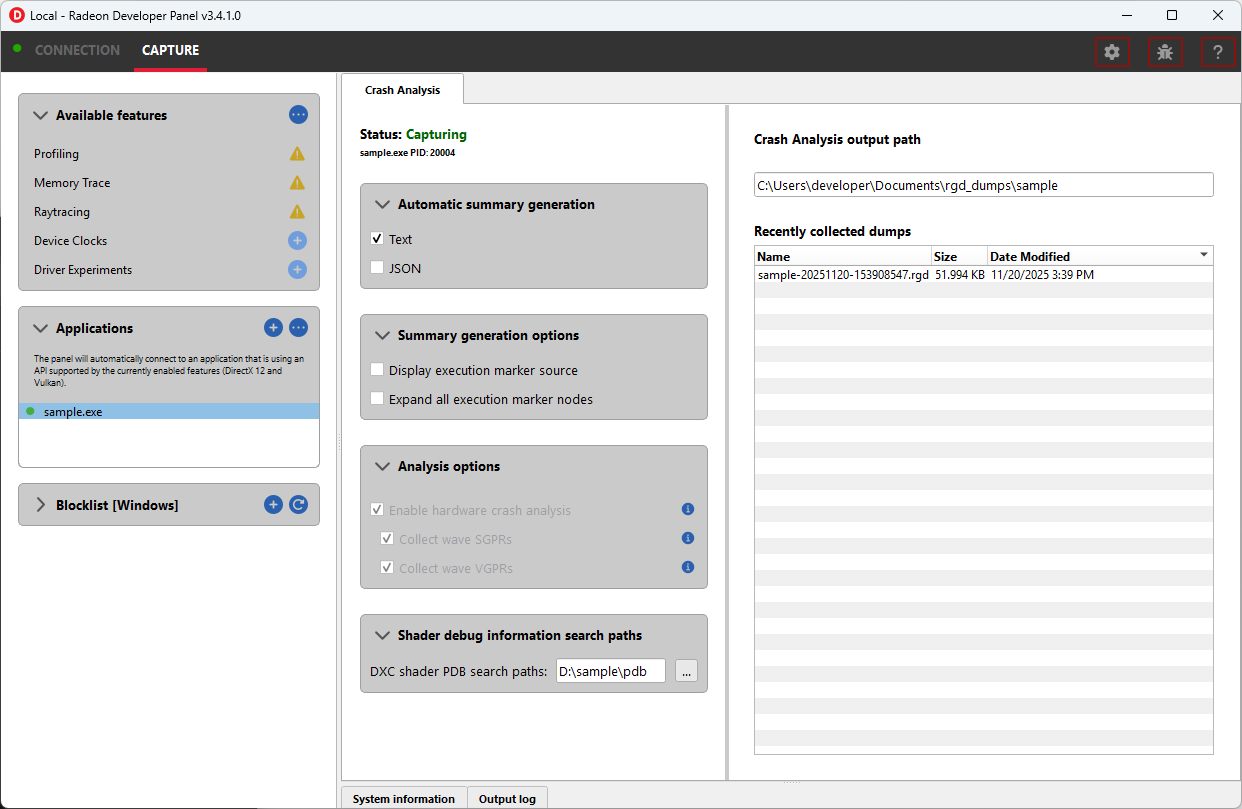Expand the Blocklist [Windows] section

[41, 505]
